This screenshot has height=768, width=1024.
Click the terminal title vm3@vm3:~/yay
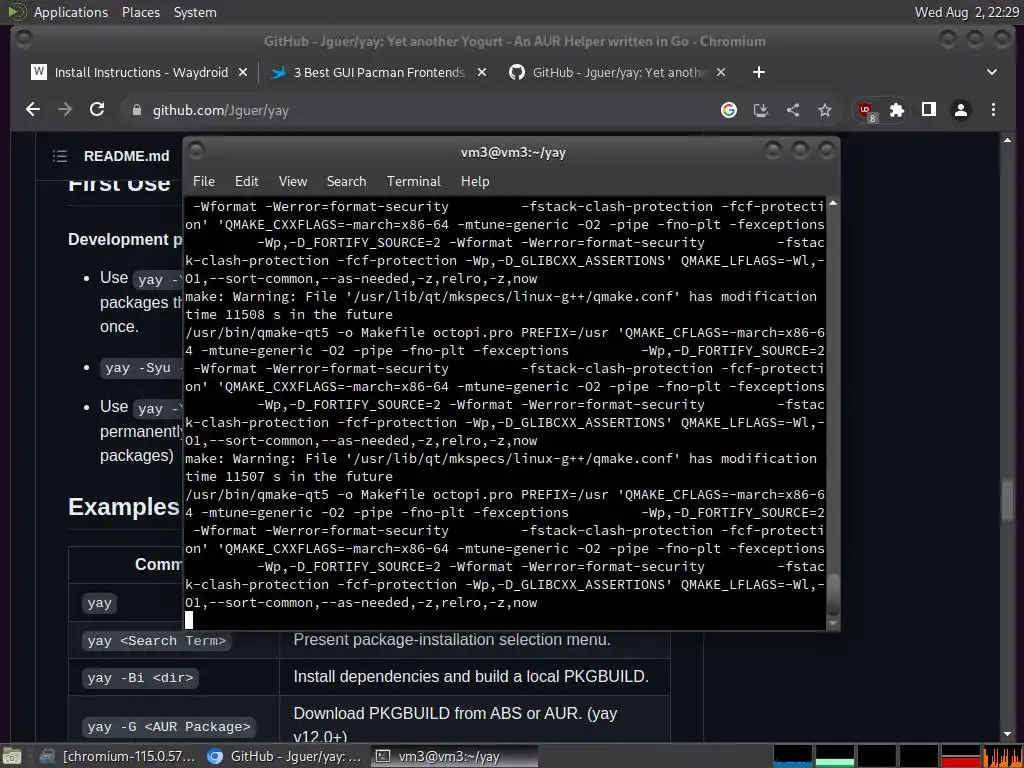(513, 153)
